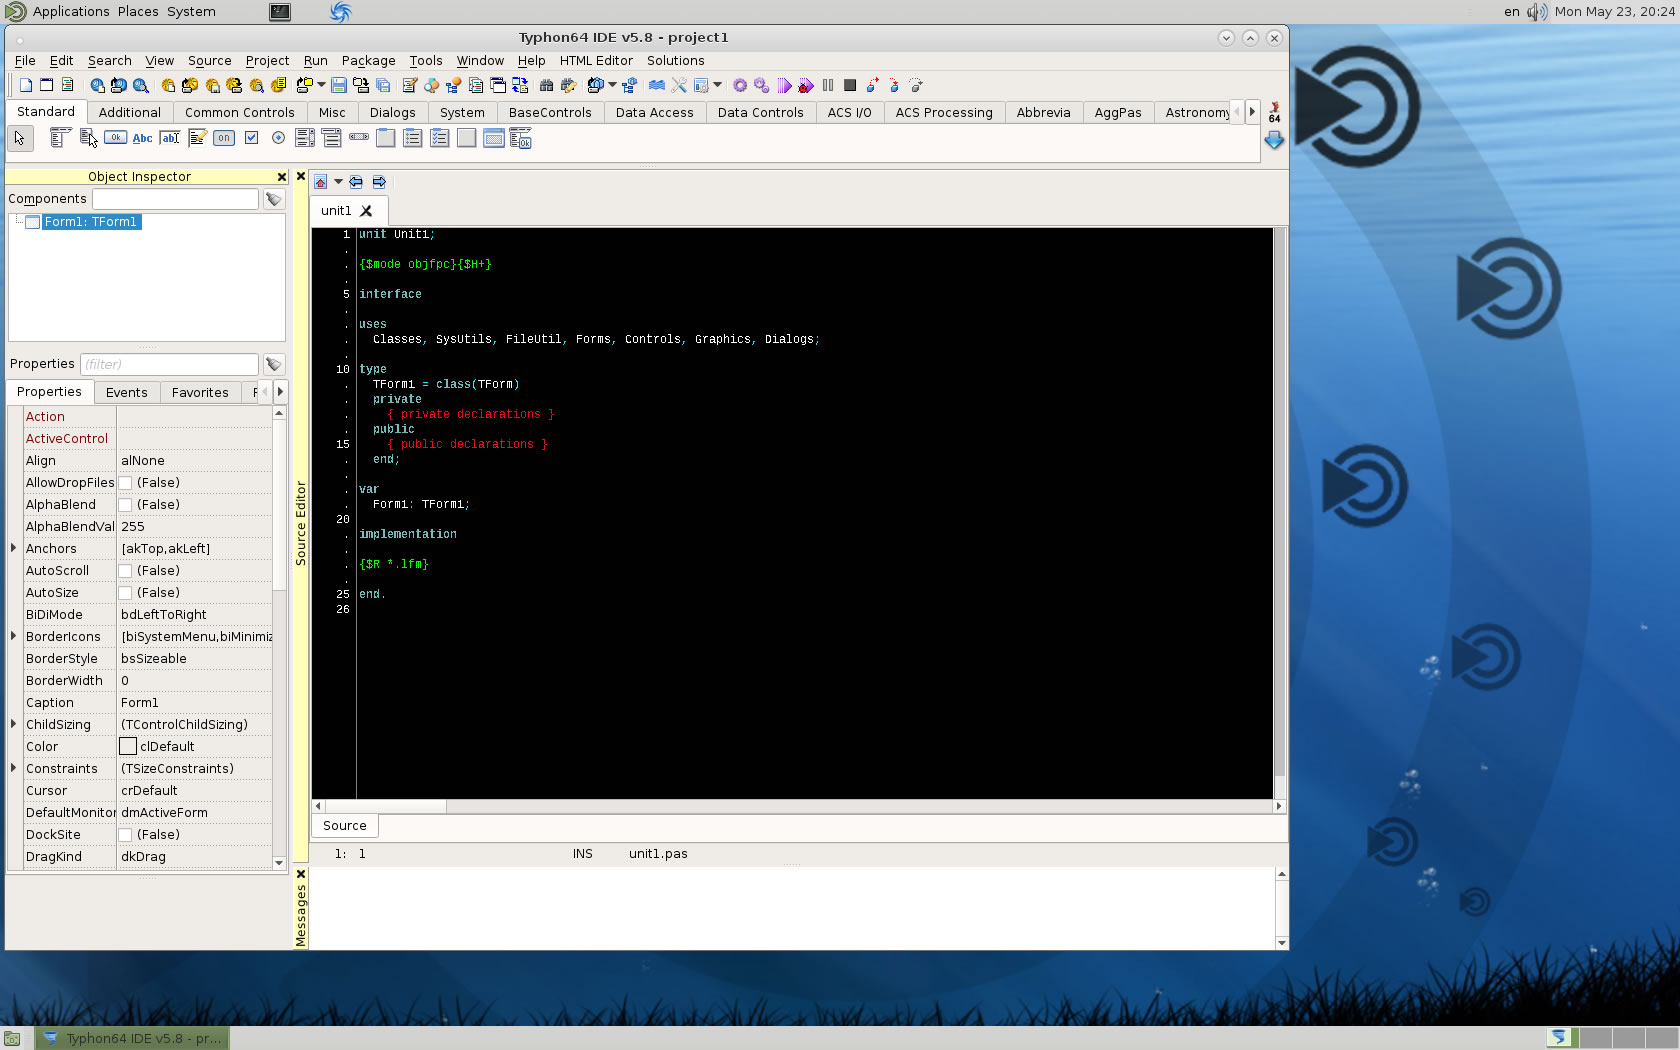Image resolution: width=1680 pixels, height=1050 pixels.
Task: Open the HTML Editor menu
Action: [596, 61]
